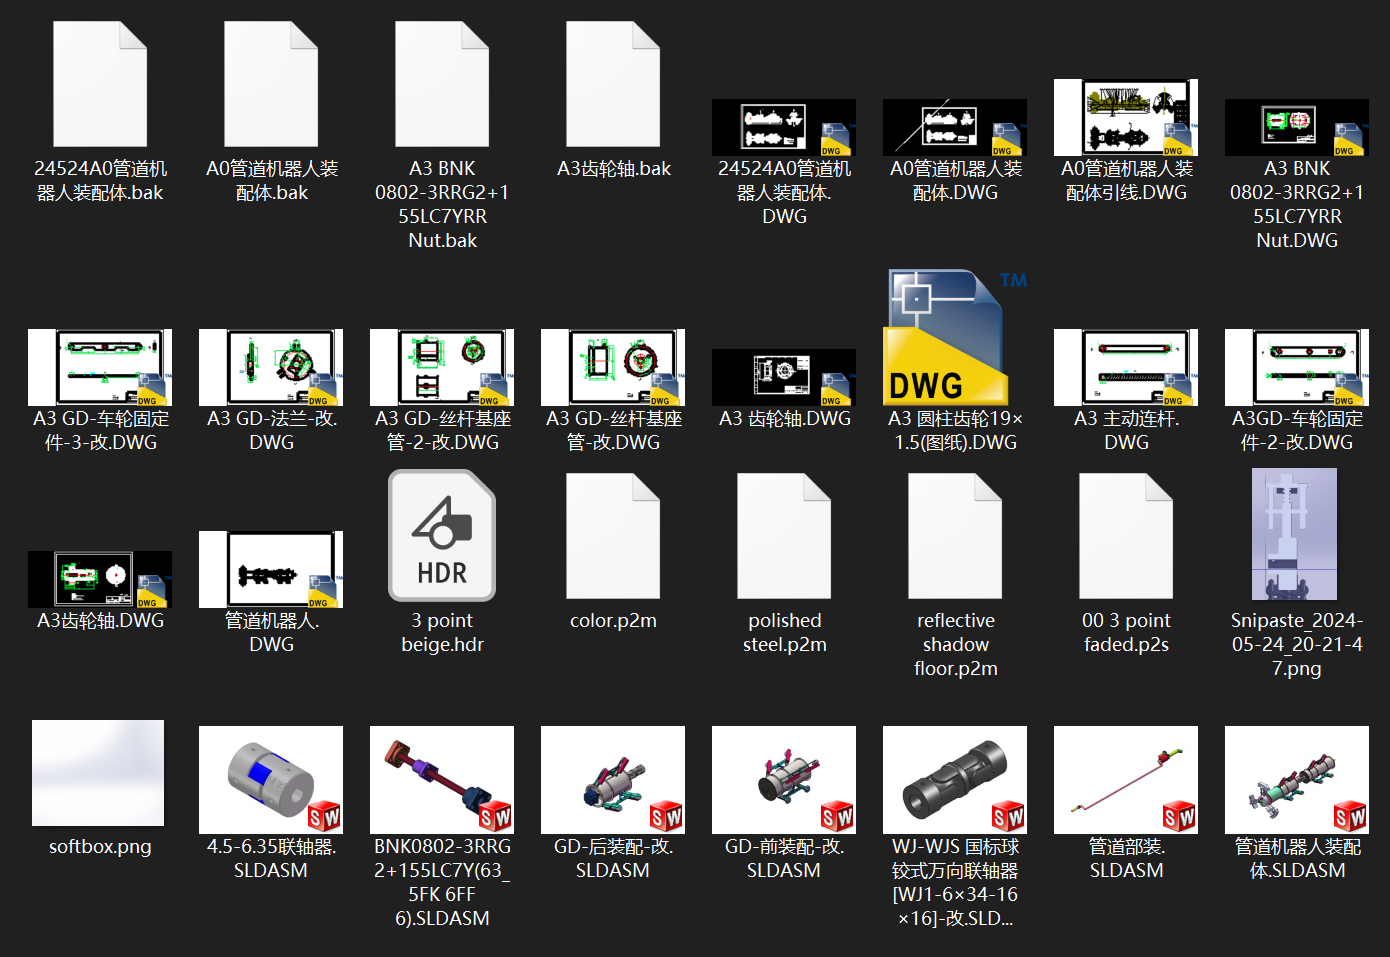Select the HDR icon for 3 point beige.hdr
Viewport: 1390px width, 957px height.
coord(442,535)
